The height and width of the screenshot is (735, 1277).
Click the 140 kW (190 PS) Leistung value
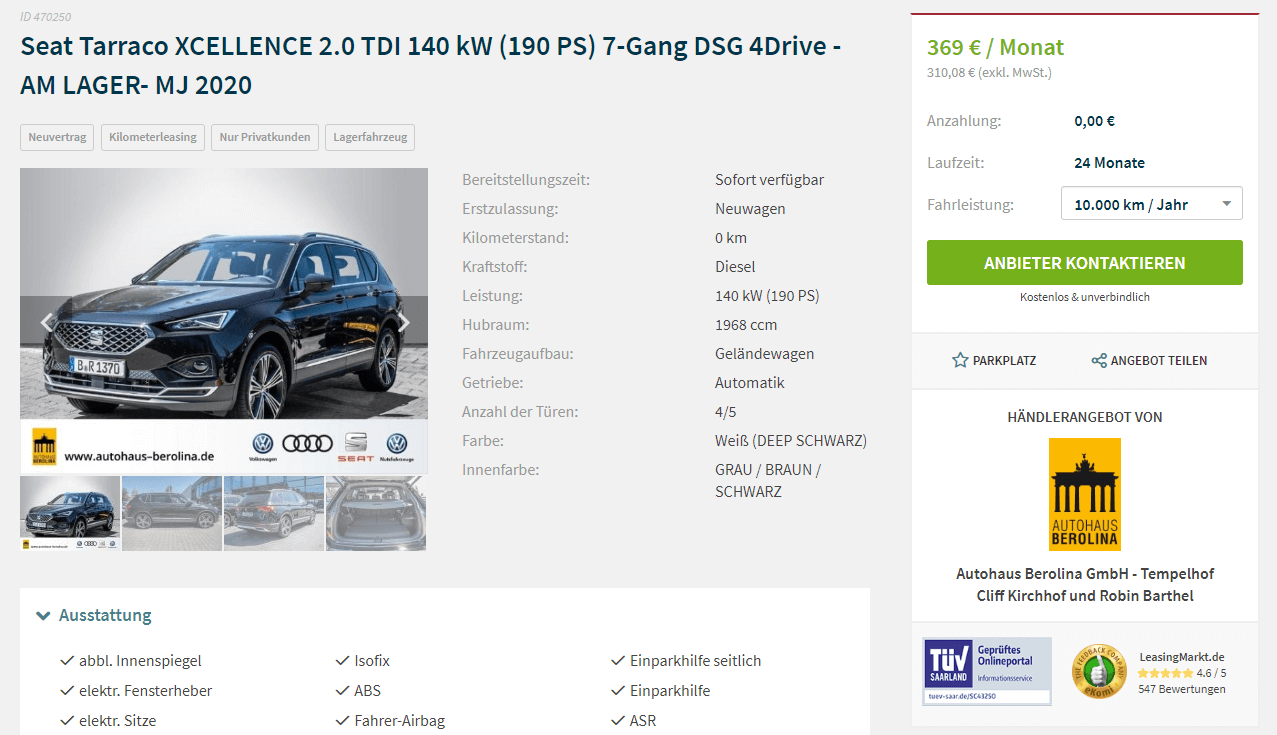point(767,296)
